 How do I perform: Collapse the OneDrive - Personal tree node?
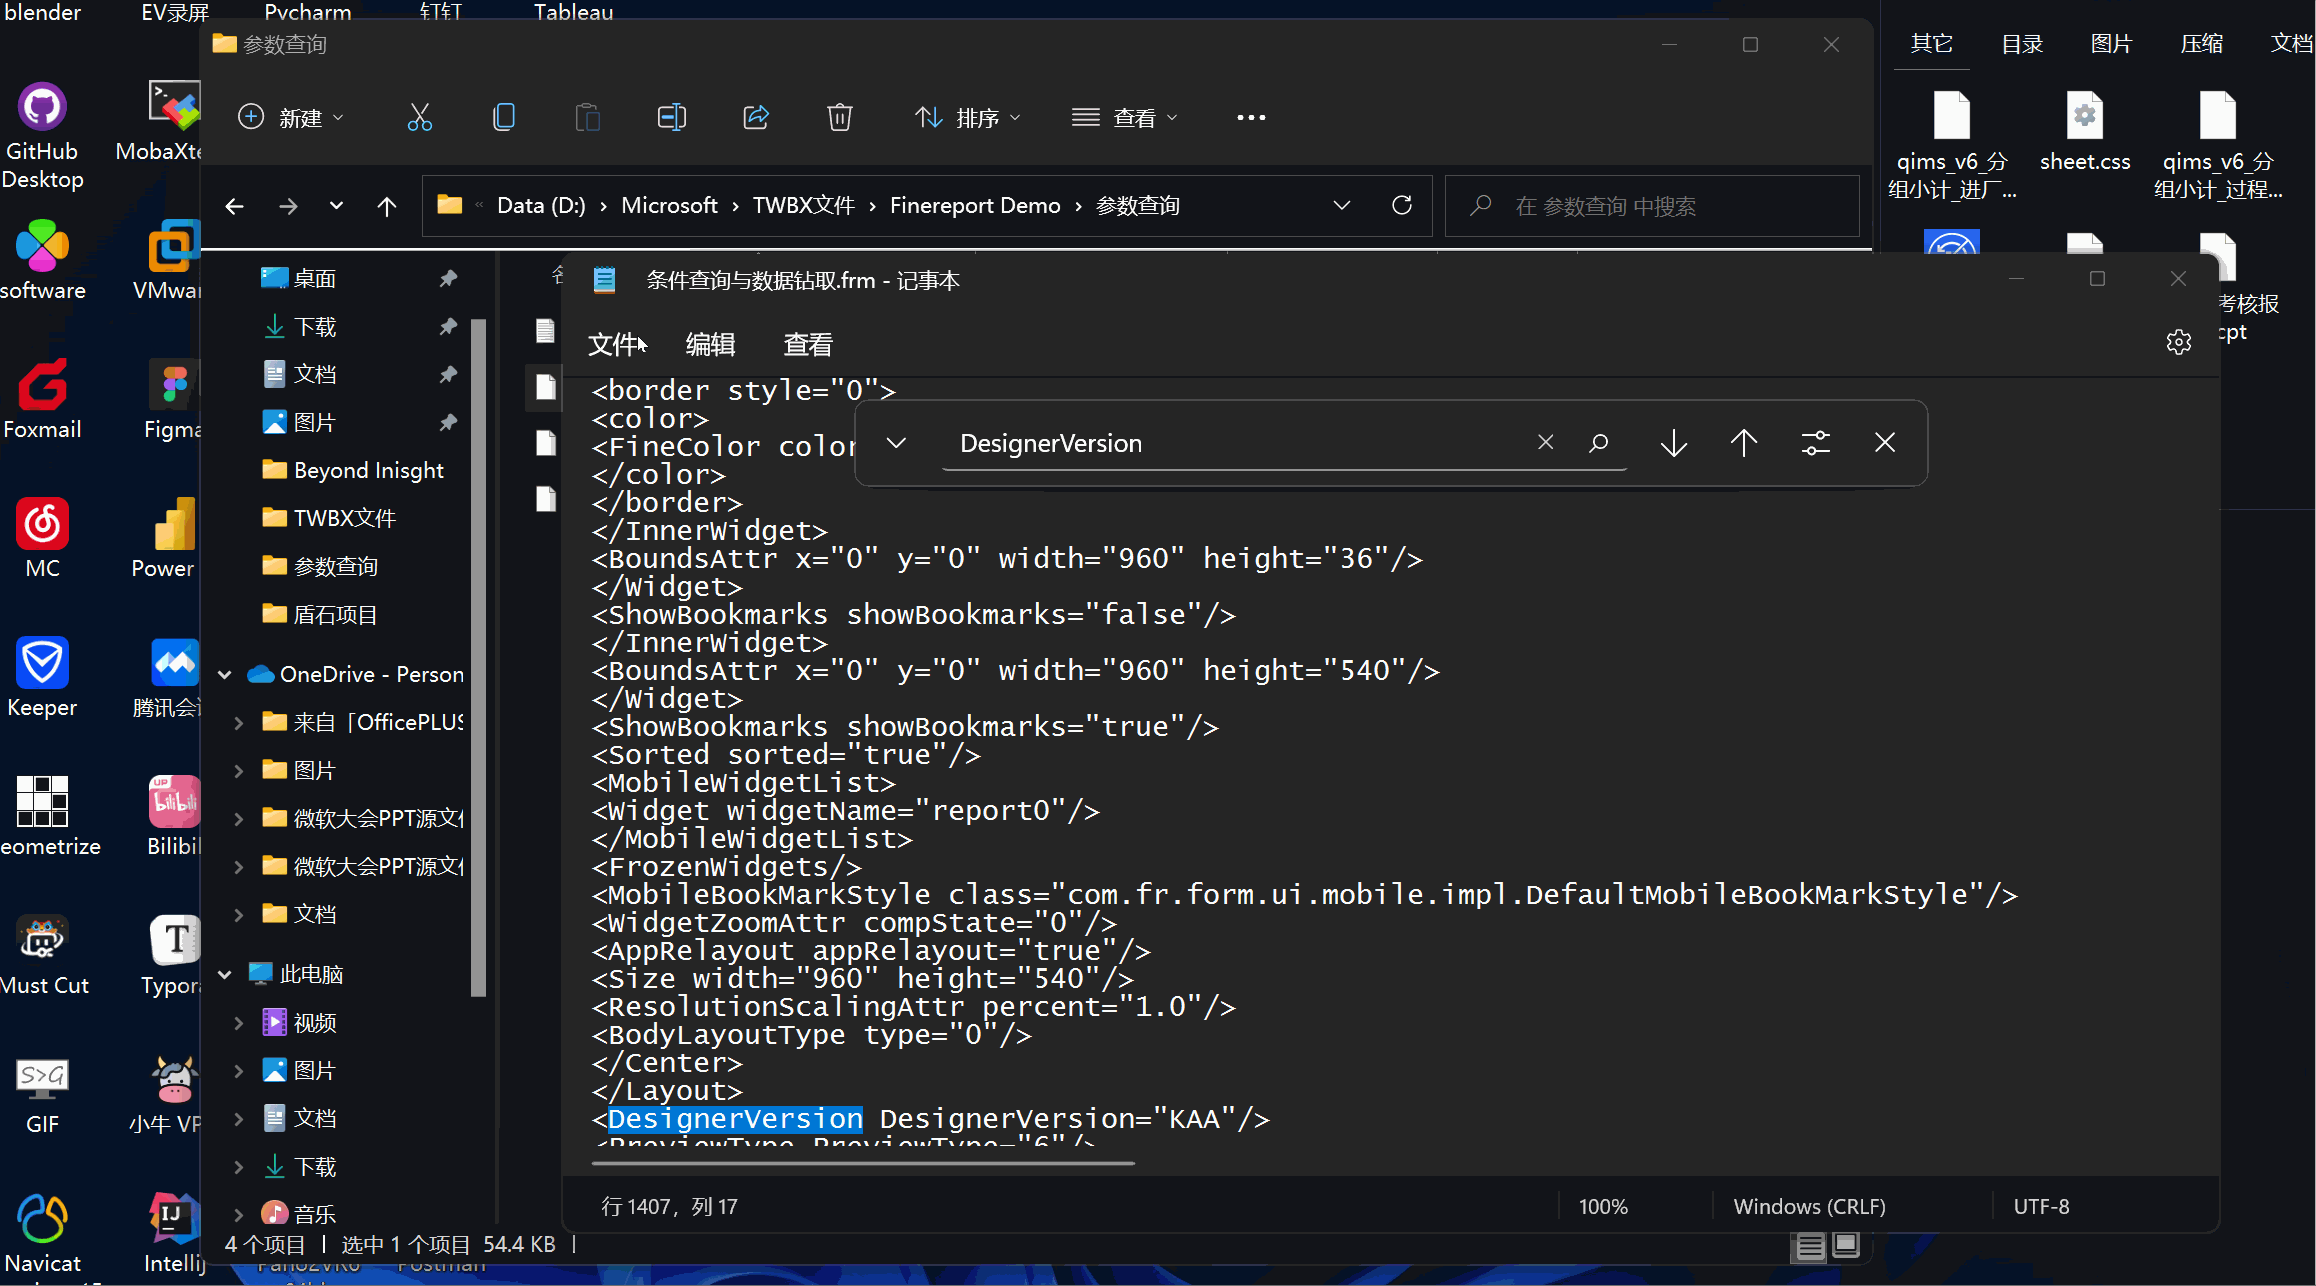tap(225, 675)
